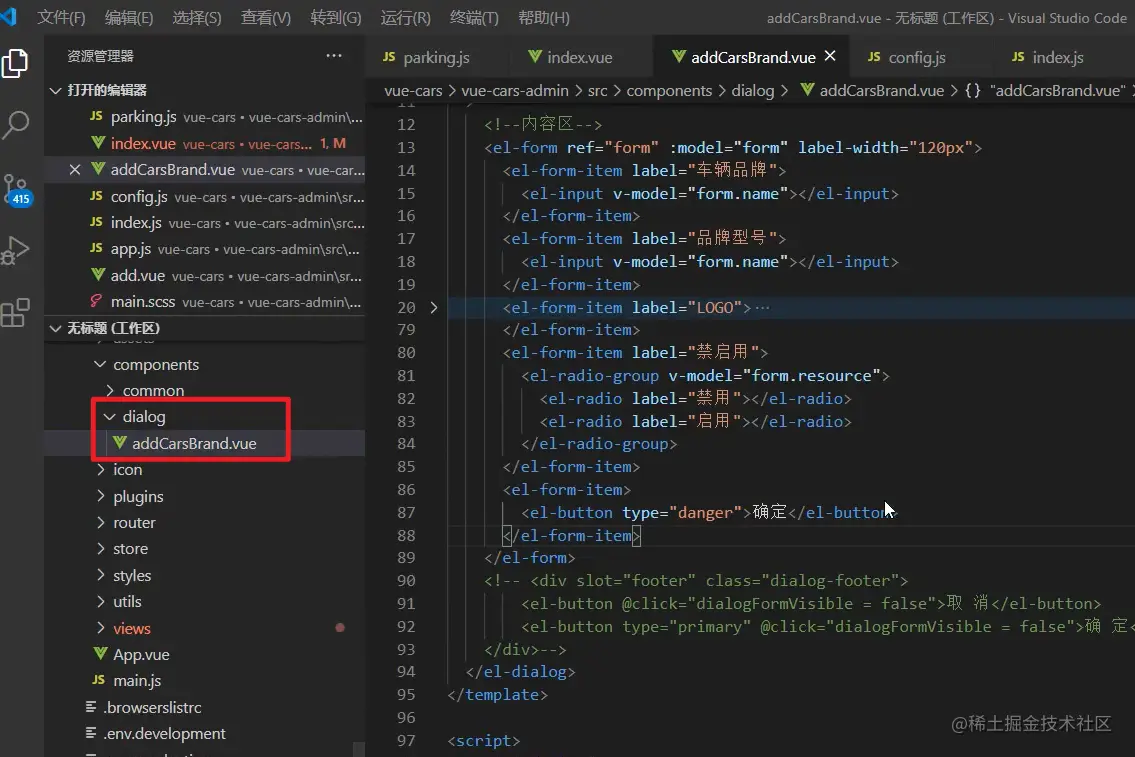
Task: Open app.js from open editors list
Action: click(x=206, y=249)
